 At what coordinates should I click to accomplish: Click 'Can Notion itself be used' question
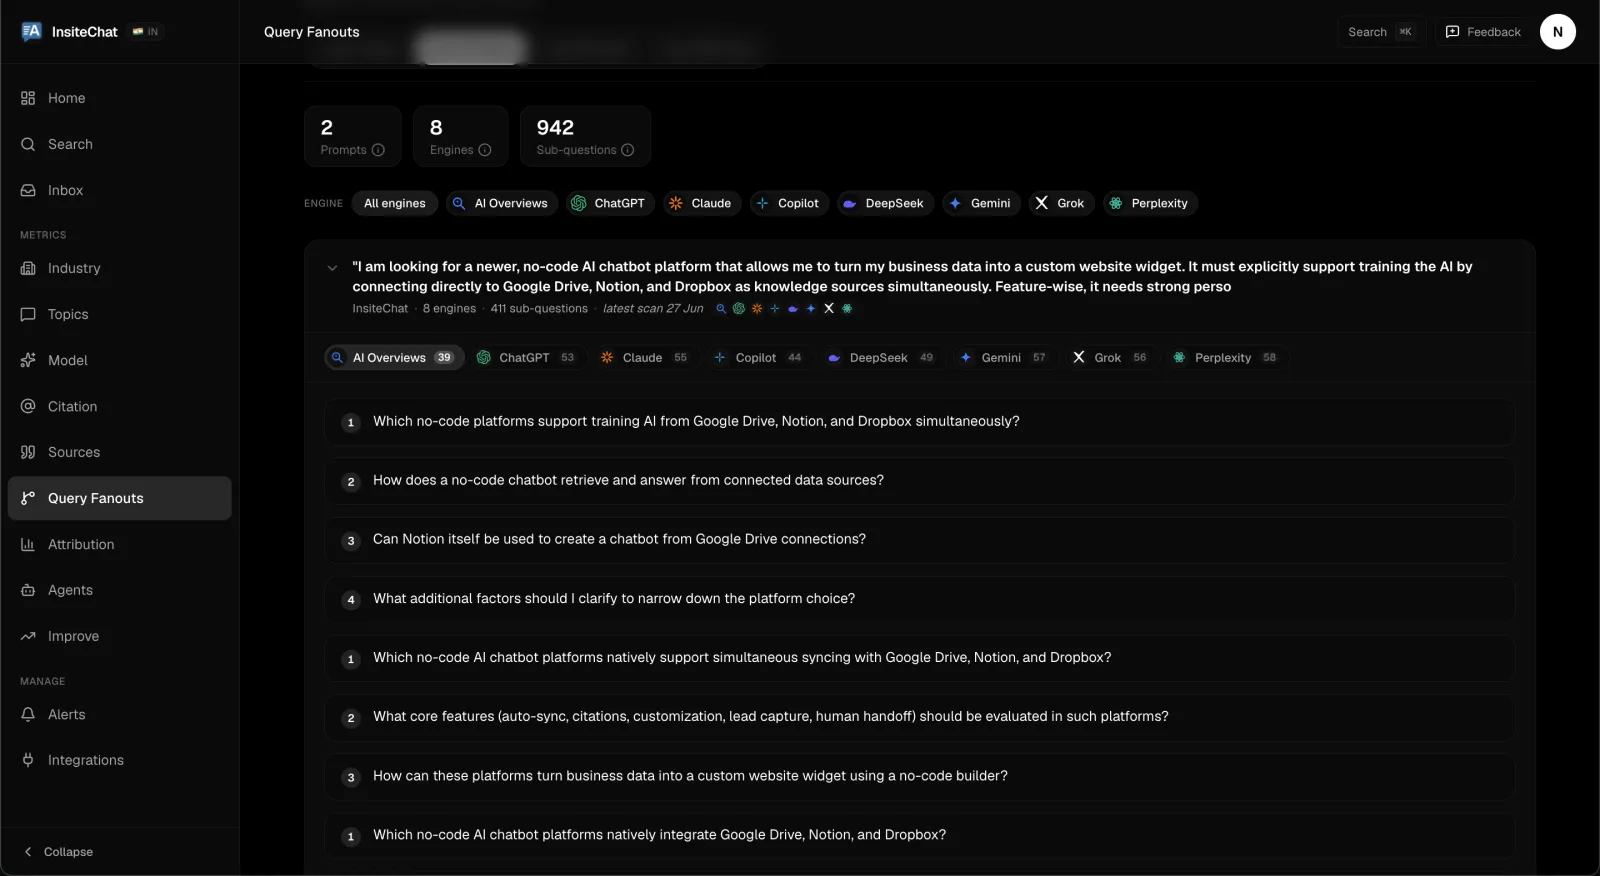point(919,540)
